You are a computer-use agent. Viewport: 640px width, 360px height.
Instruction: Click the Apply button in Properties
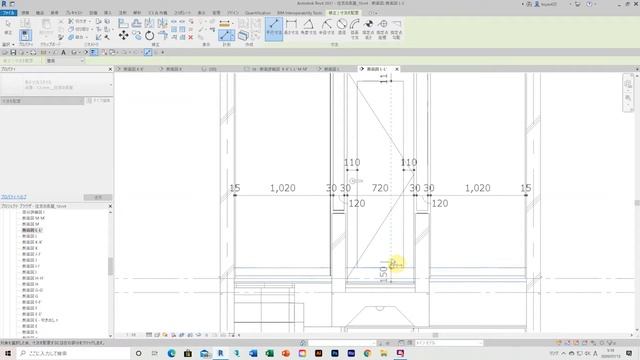98,197
